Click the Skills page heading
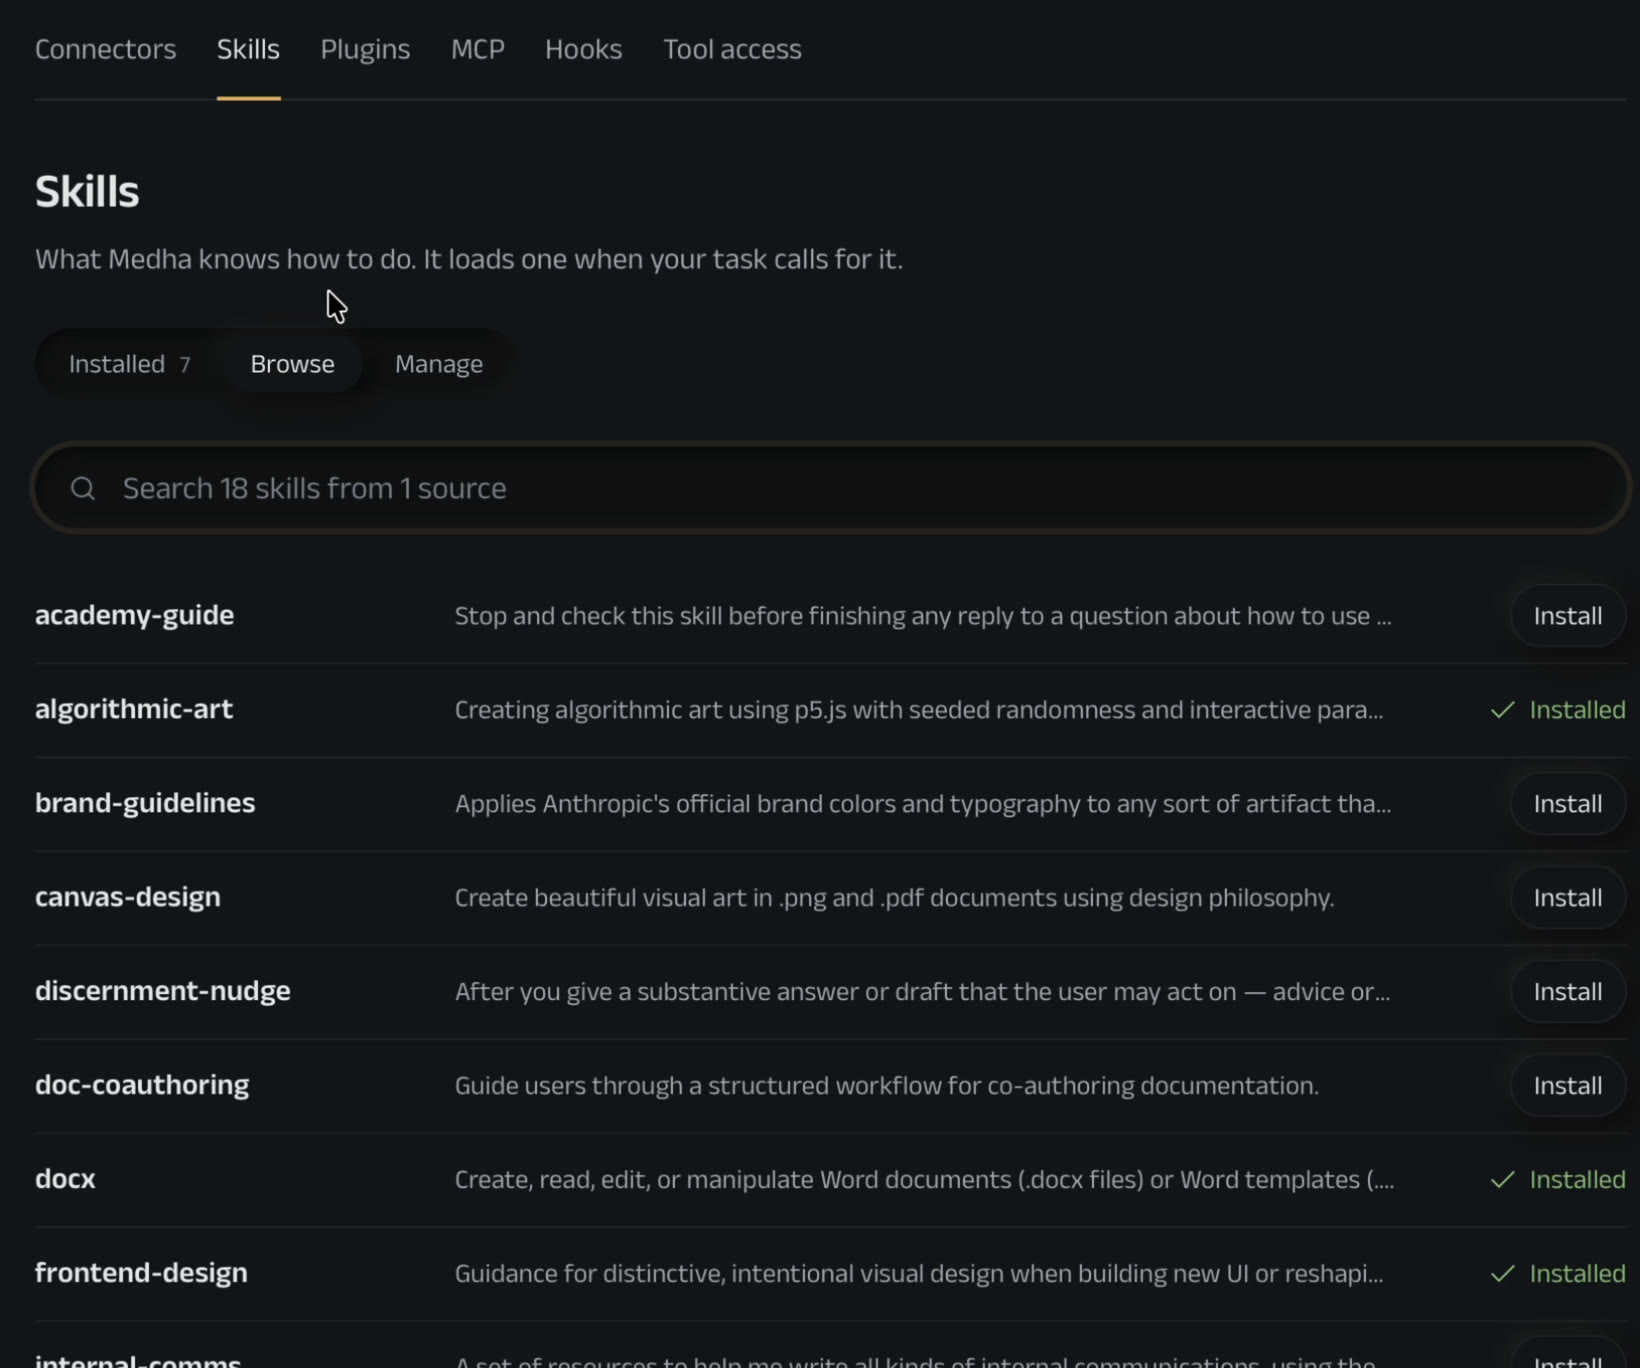1640x1368 pixels. 87,191
